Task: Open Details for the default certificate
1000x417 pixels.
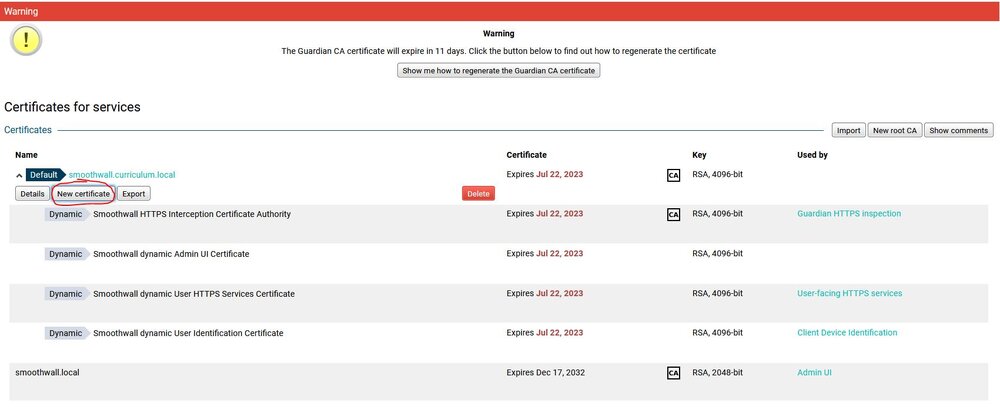Action: coord(32,194)
